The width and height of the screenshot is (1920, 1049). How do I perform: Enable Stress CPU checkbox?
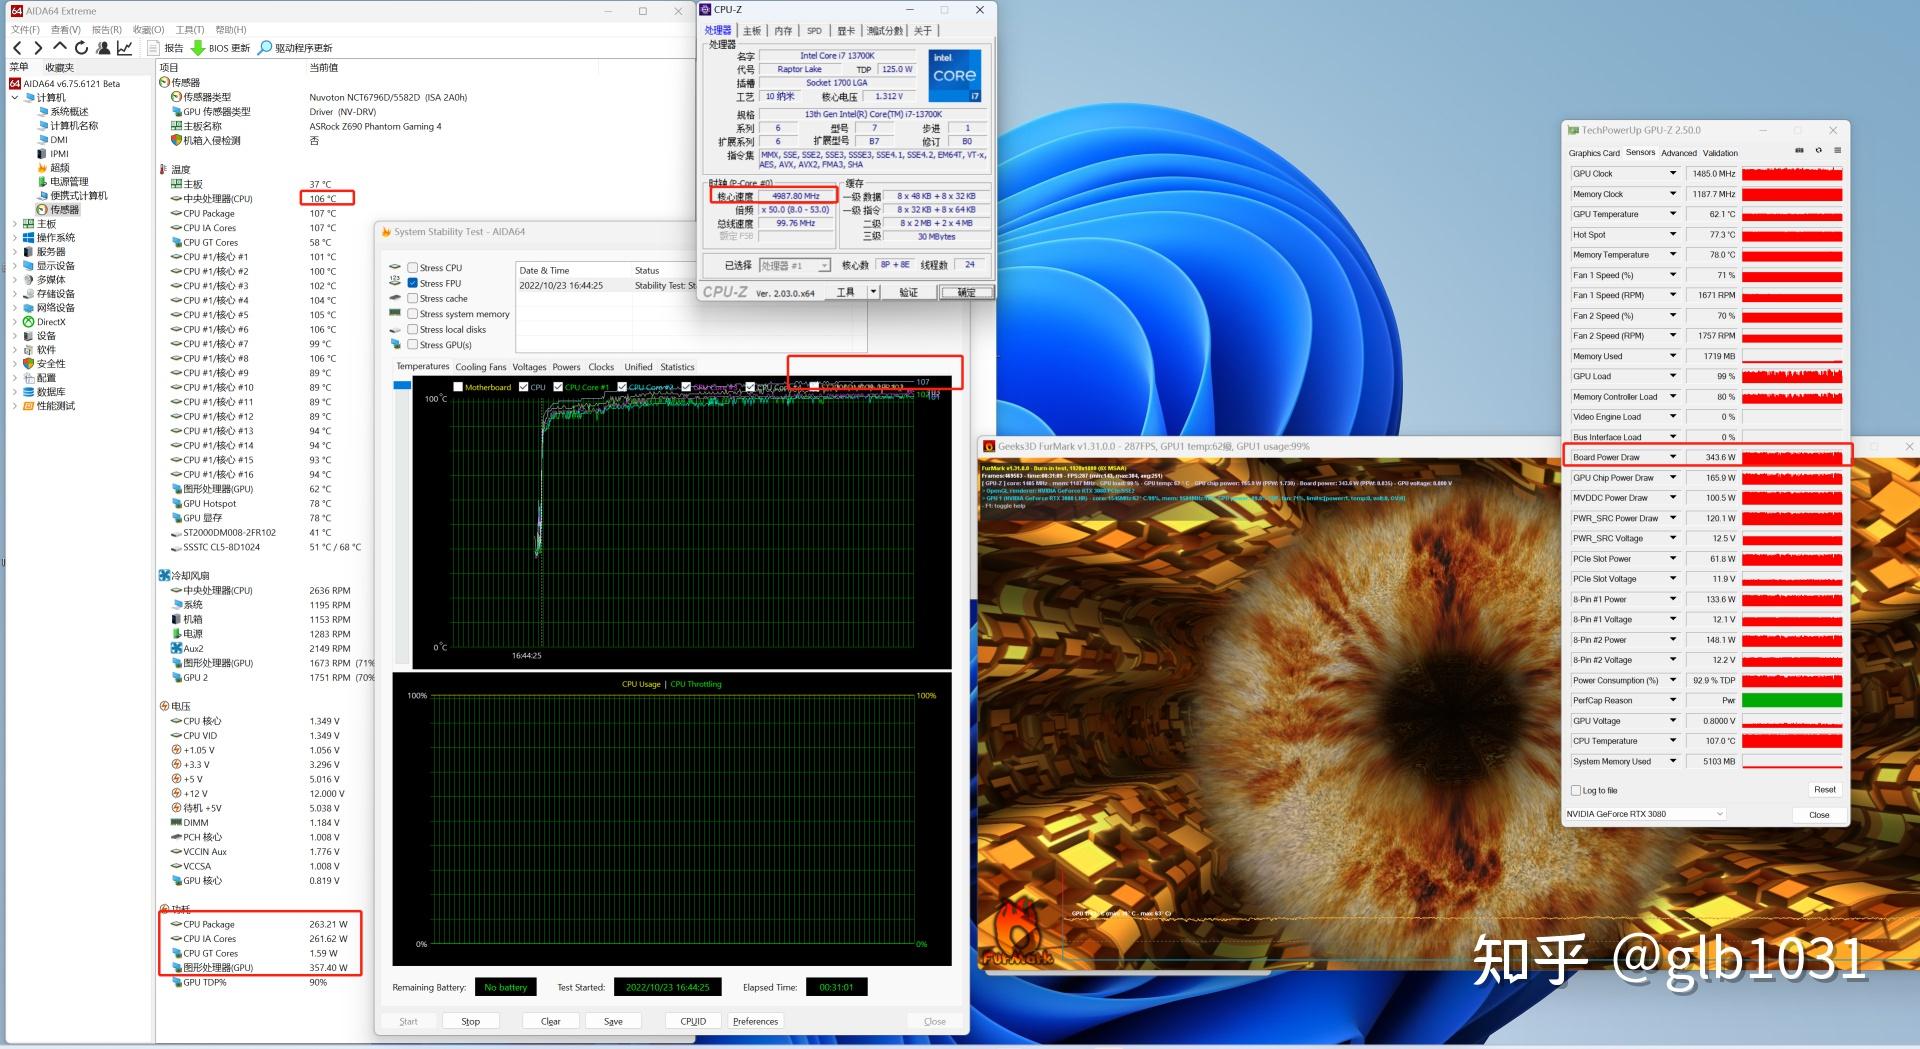tap(412, 268)
